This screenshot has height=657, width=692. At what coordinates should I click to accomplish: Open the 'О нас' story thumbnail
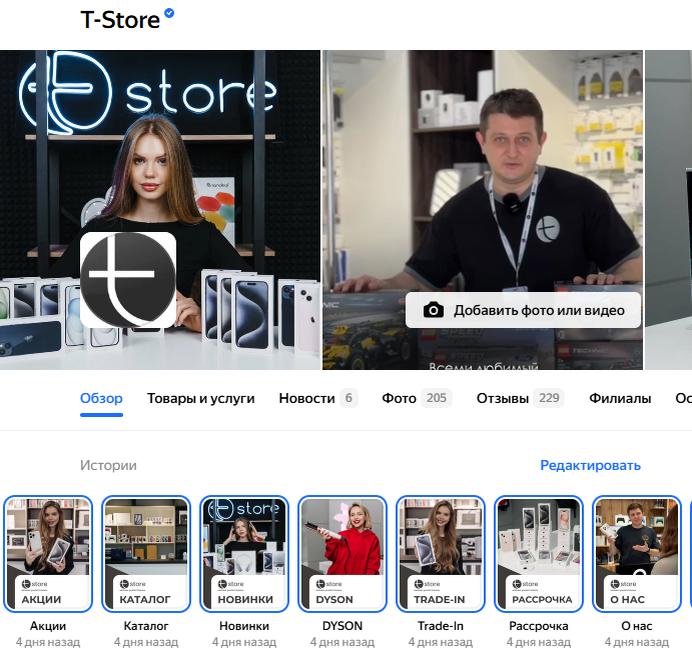(637, 554)
